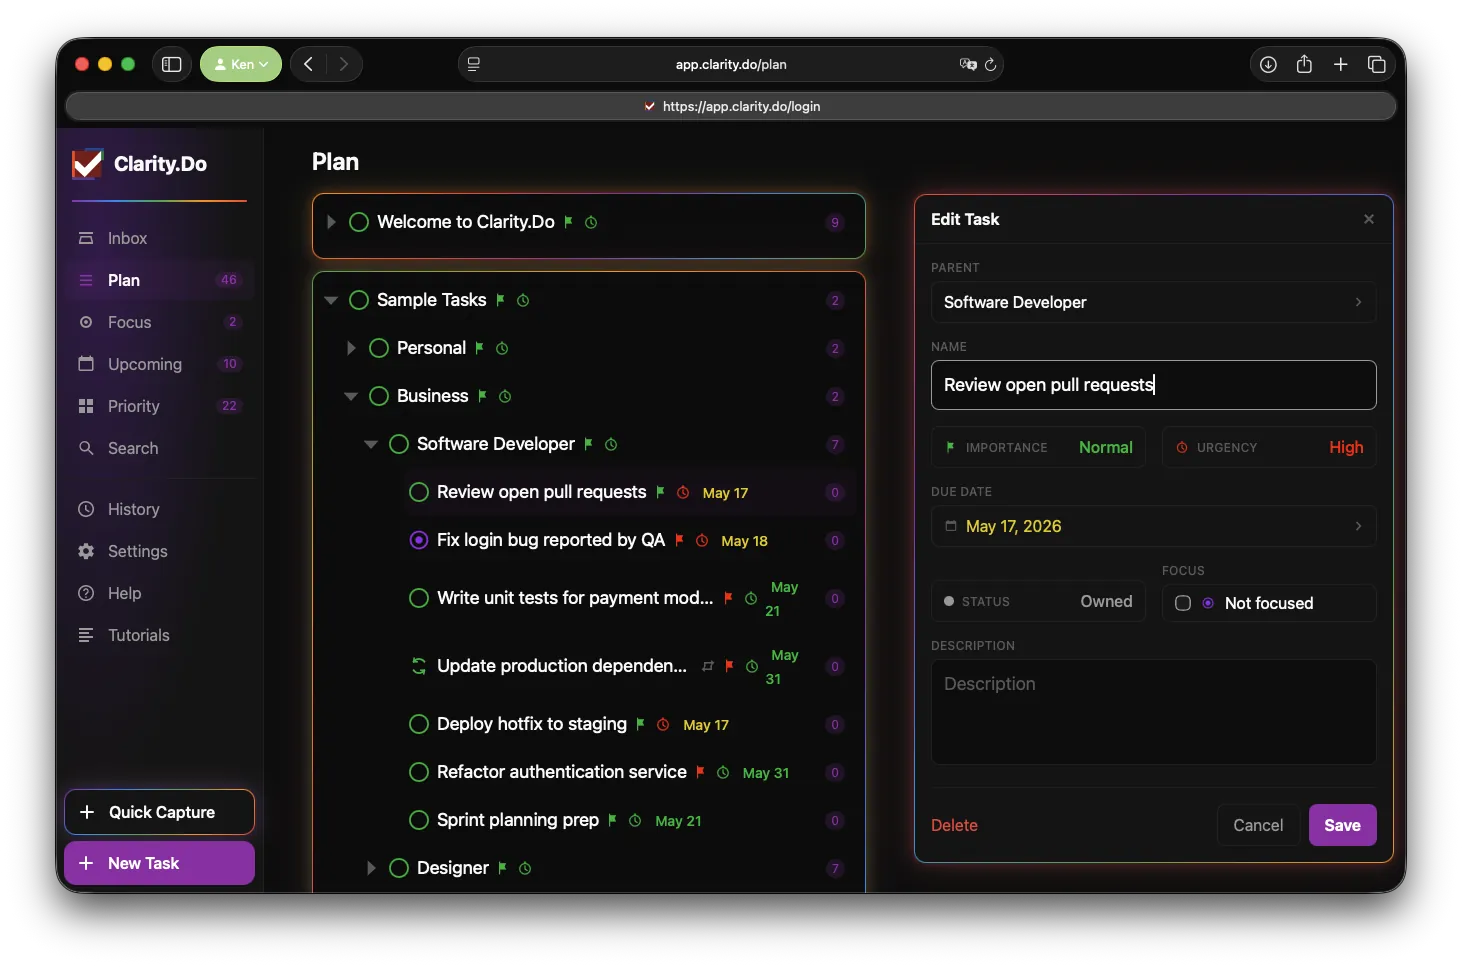Viewport: 1462px width, 967px height.
Task: Click the red clock on Deploy hotfix to staging
Action: tap(663, 724)
